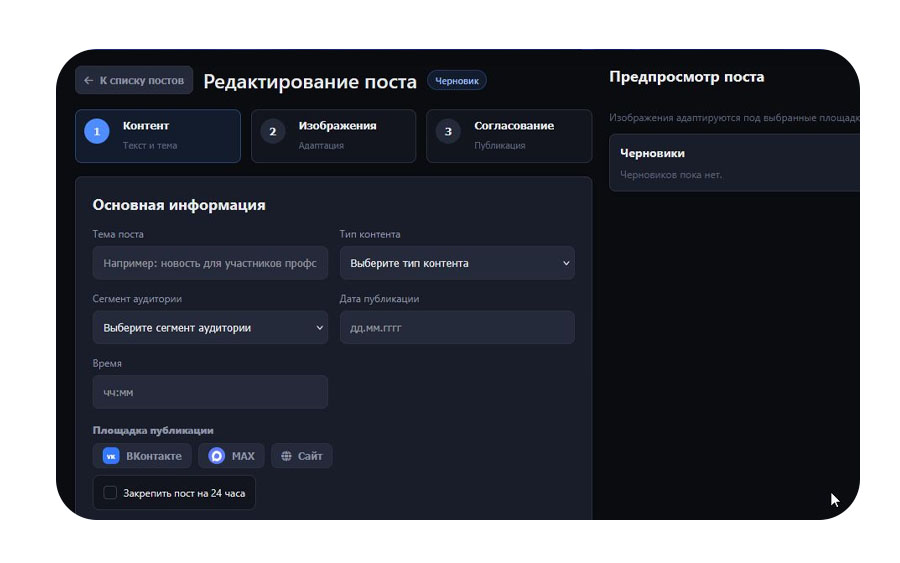The image size is (900, 563).
Task: Click the 'Тип контента' field label
Action: (x=370, y=234)
